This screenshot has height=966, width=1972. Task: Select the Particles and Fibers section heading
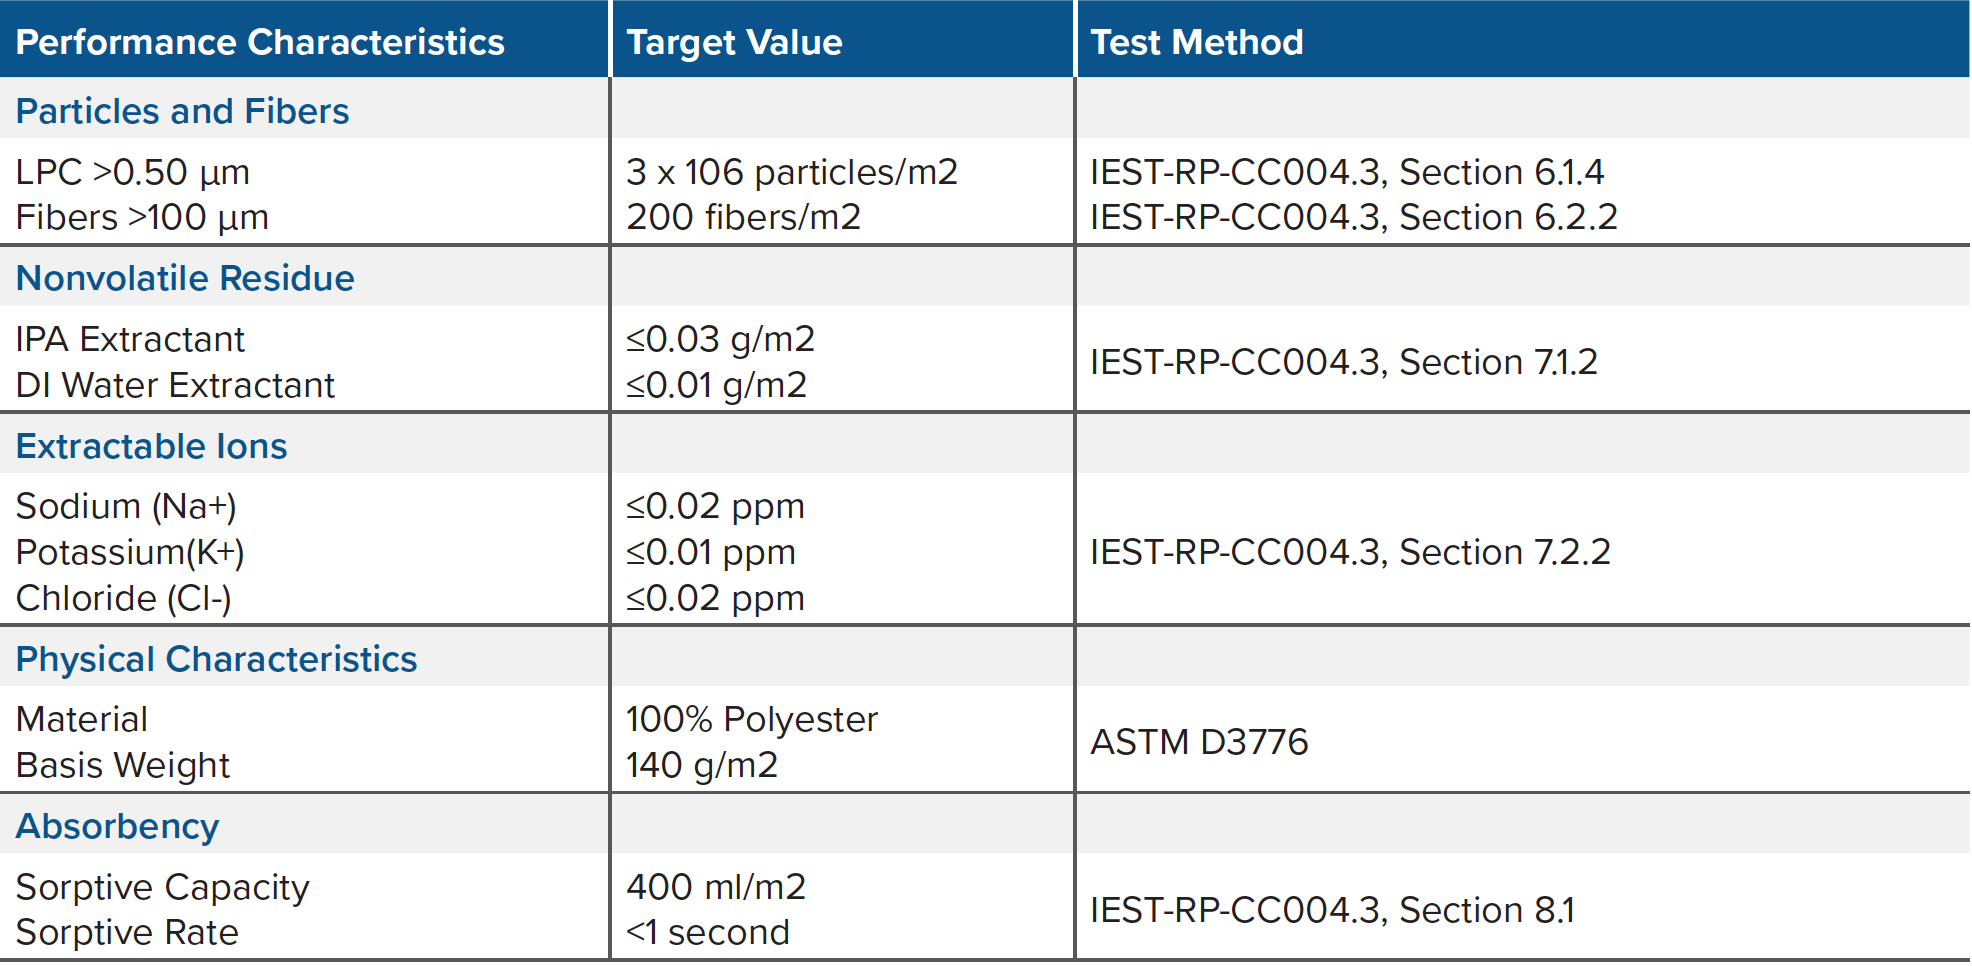[182, 111]
